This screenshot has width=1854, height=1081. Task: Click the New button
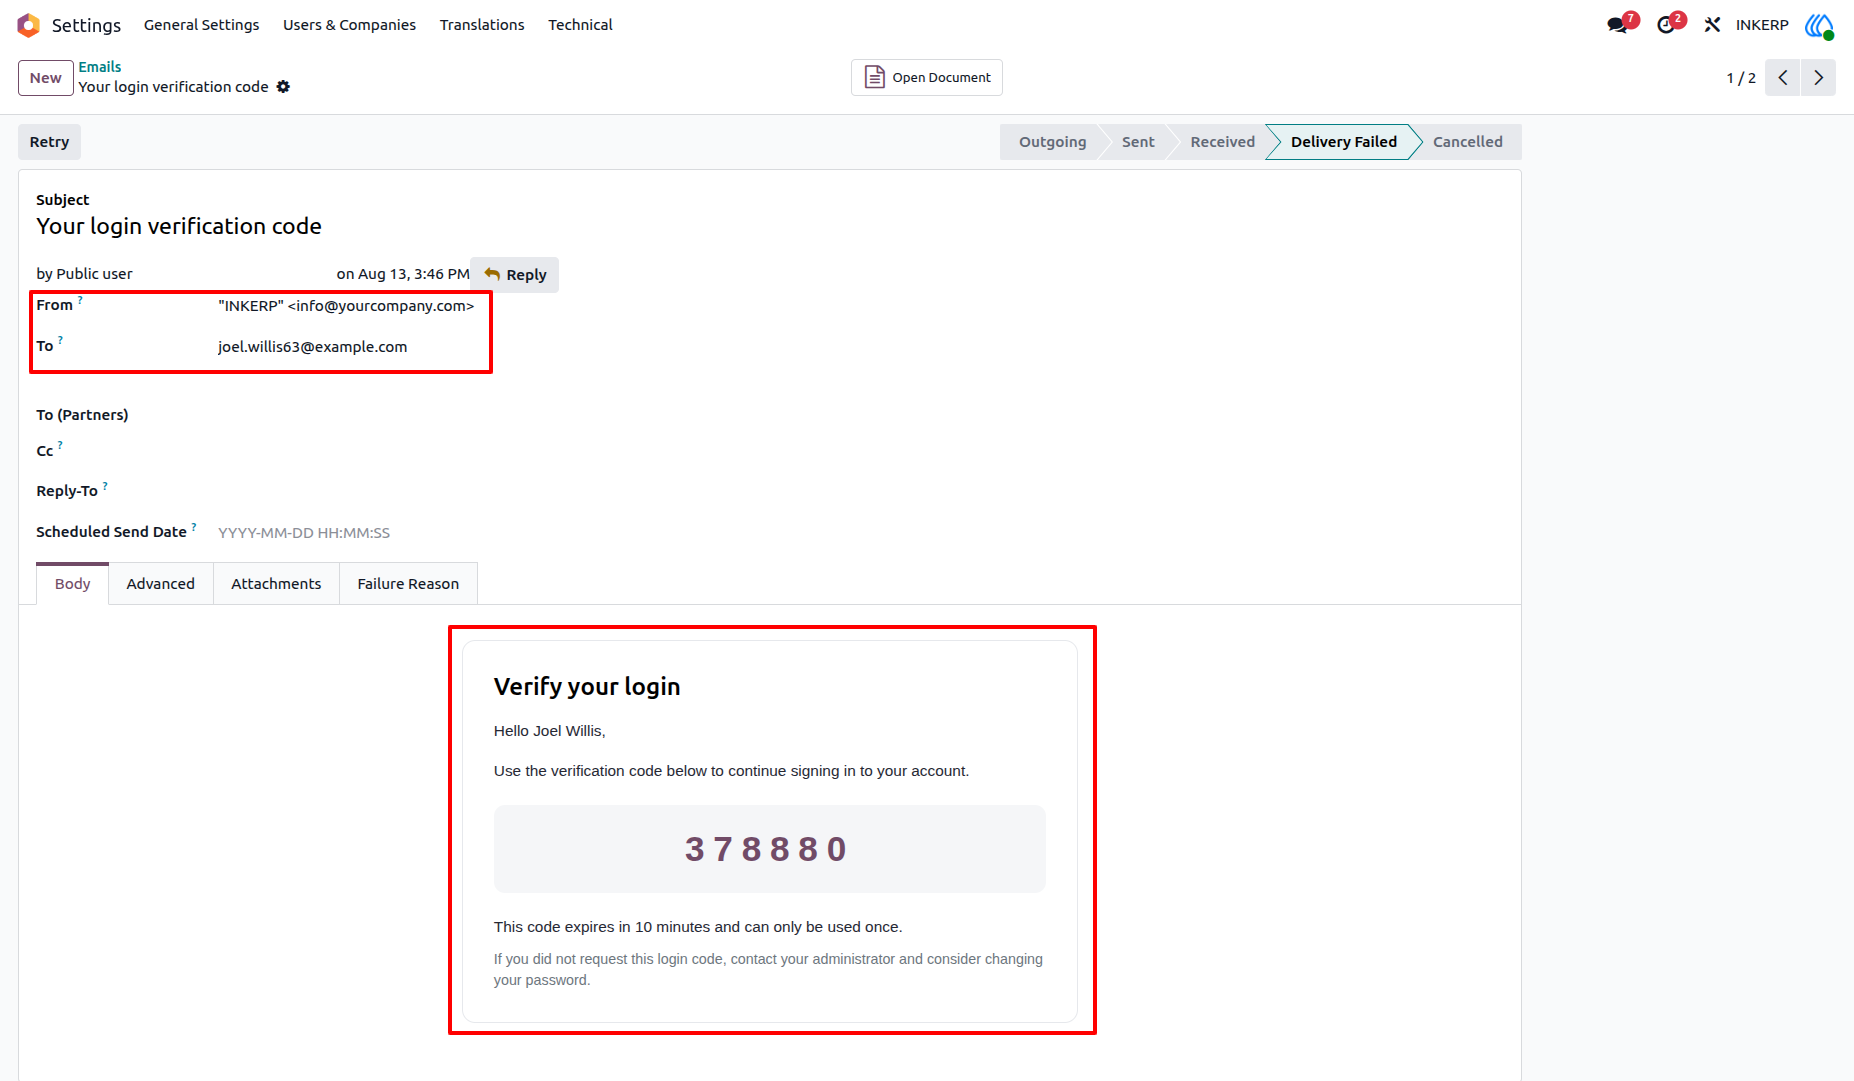[46, 78]
